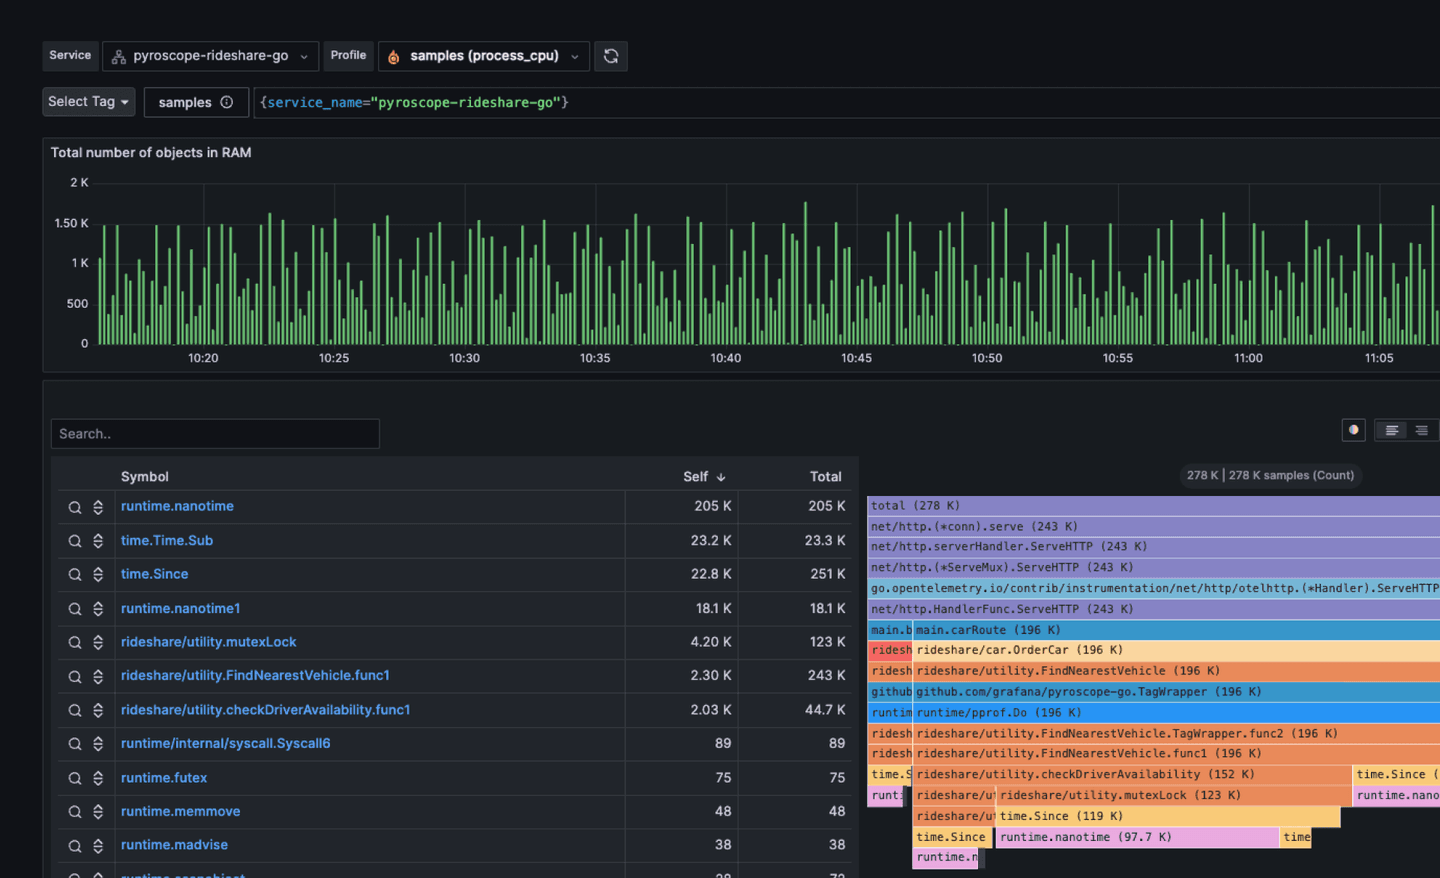The width and height of the screenshot is (1440, 878).
Task: Sort the table by the Total column
Action: tap(826, 477)
